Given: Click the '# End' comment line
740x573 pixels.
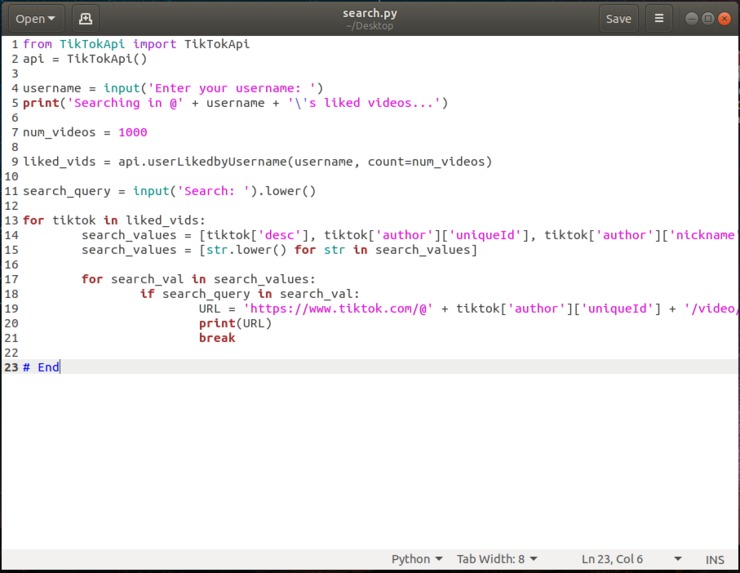Looking at the screenshot, I should click(41, 367).
